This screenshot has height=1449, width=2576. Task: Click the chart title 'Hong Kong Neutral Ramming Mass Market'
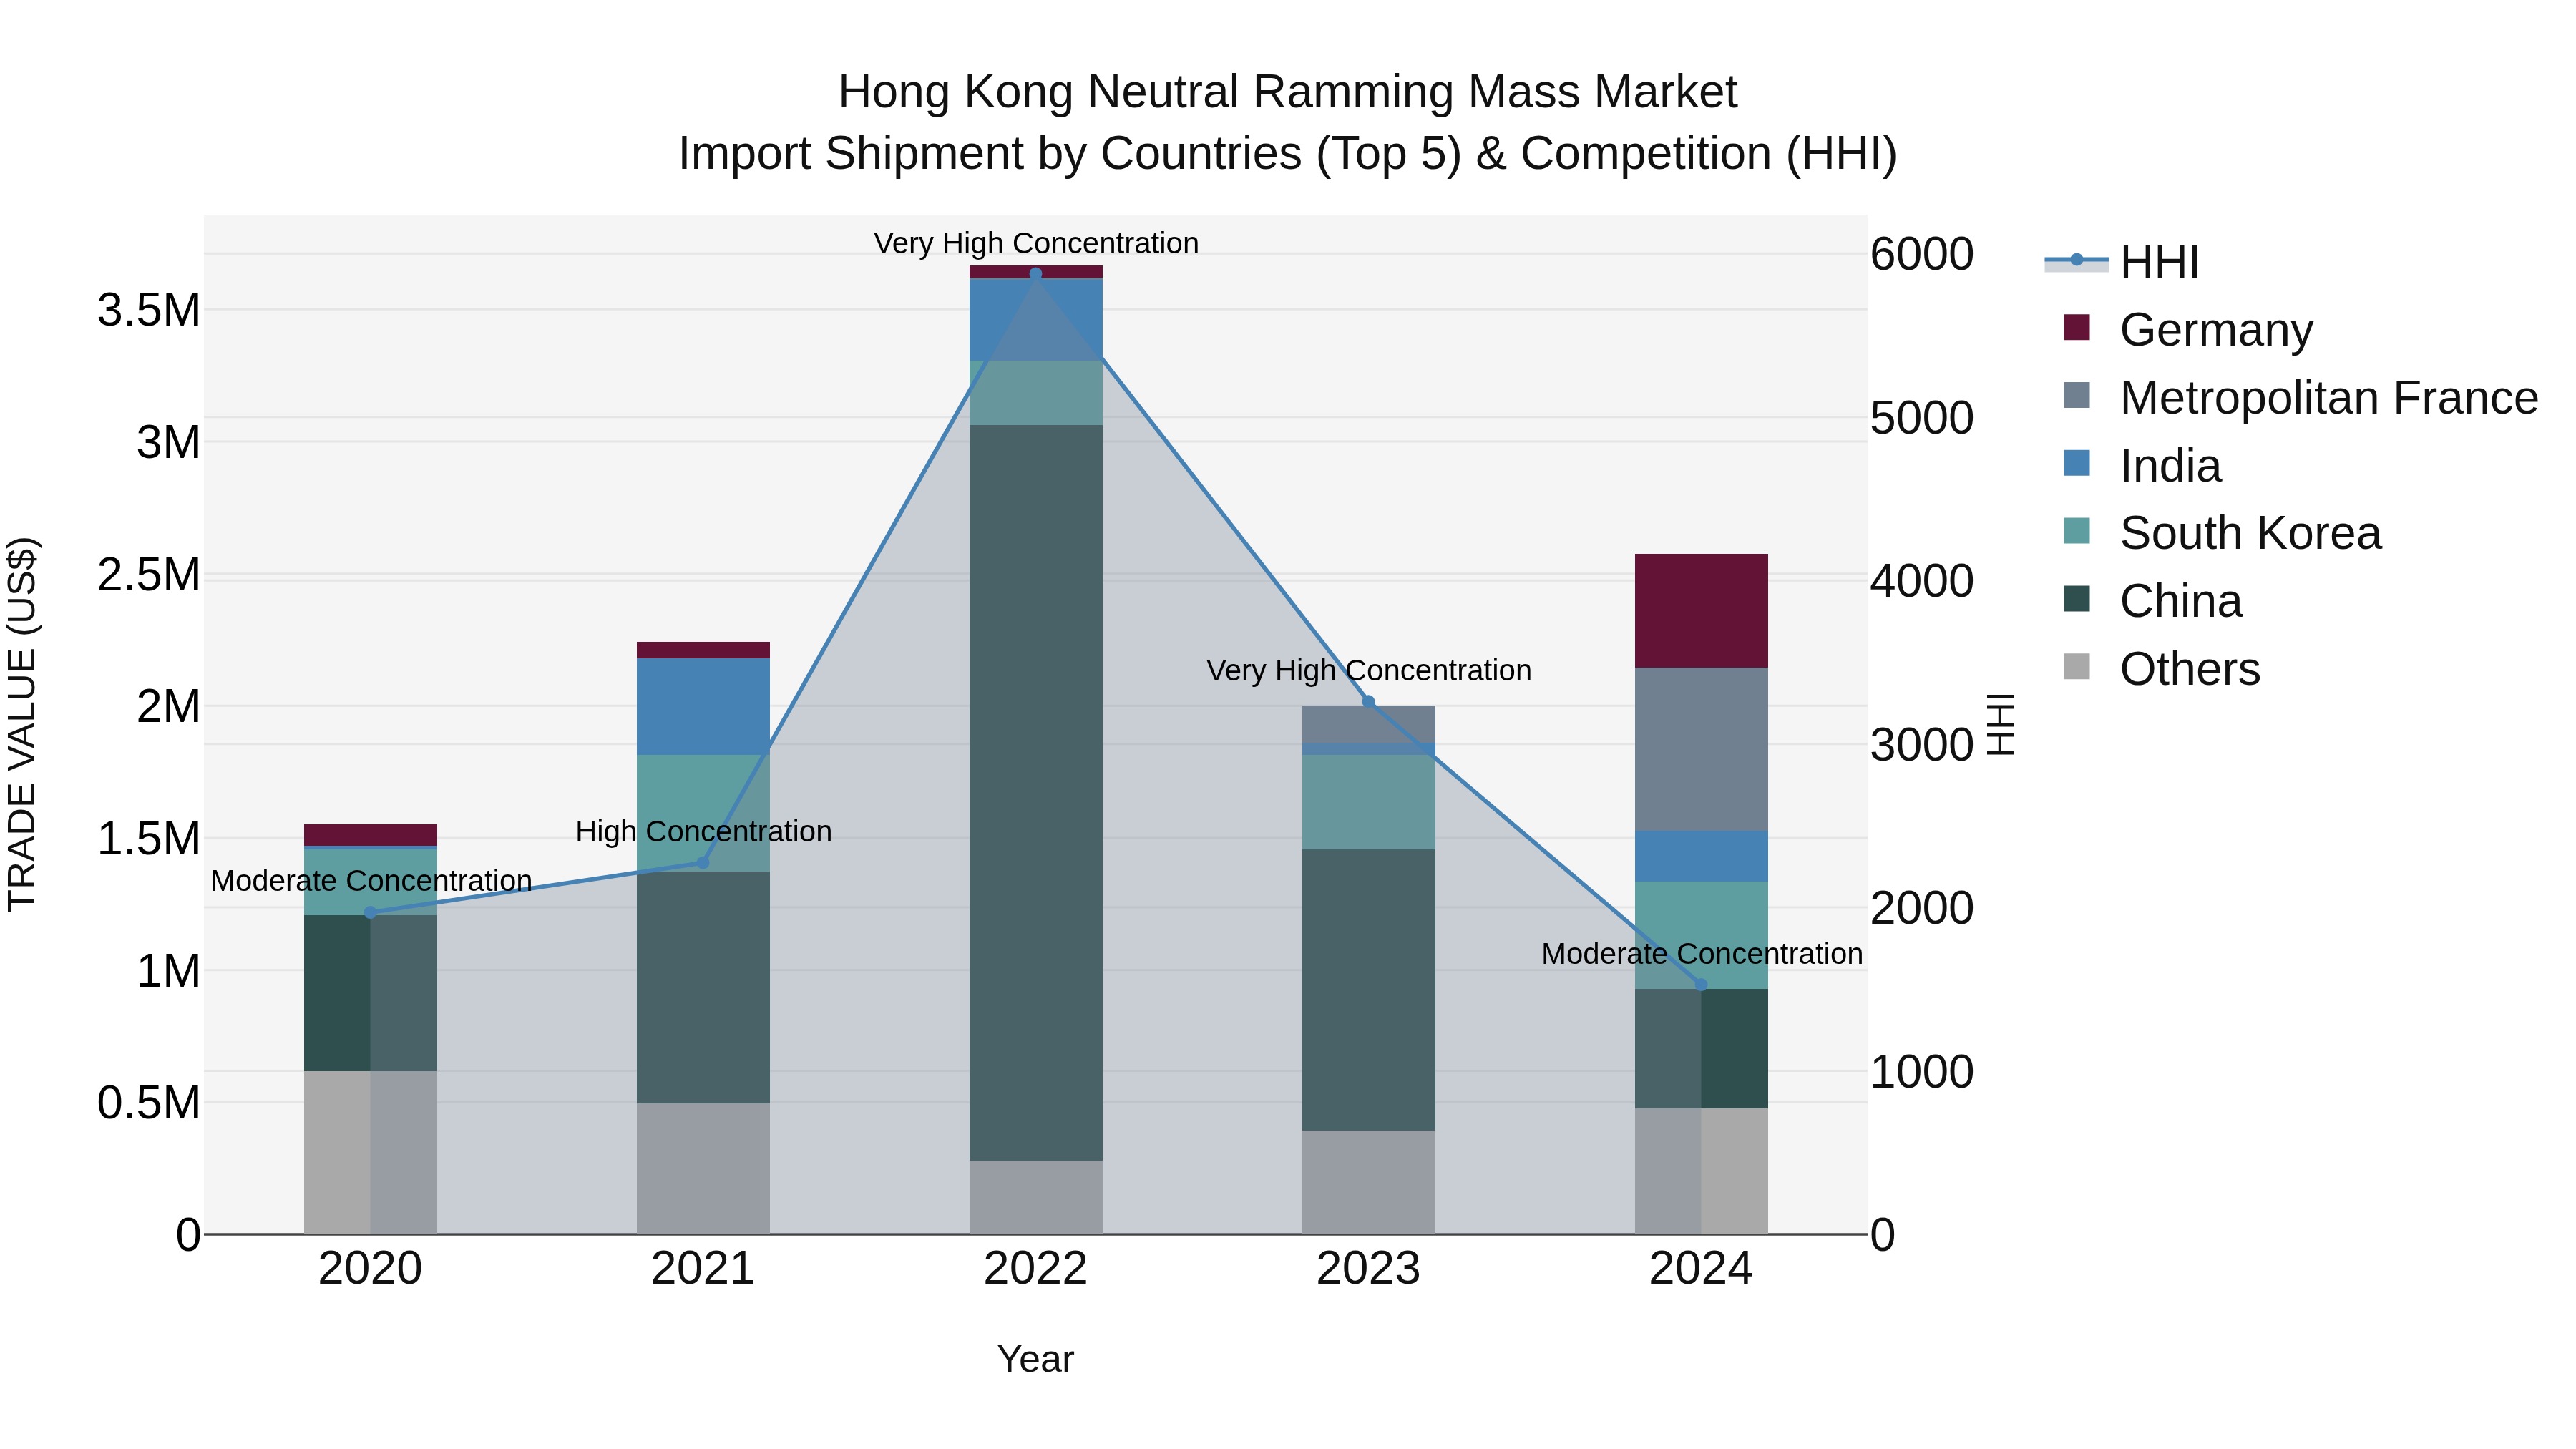[1288, 92]
